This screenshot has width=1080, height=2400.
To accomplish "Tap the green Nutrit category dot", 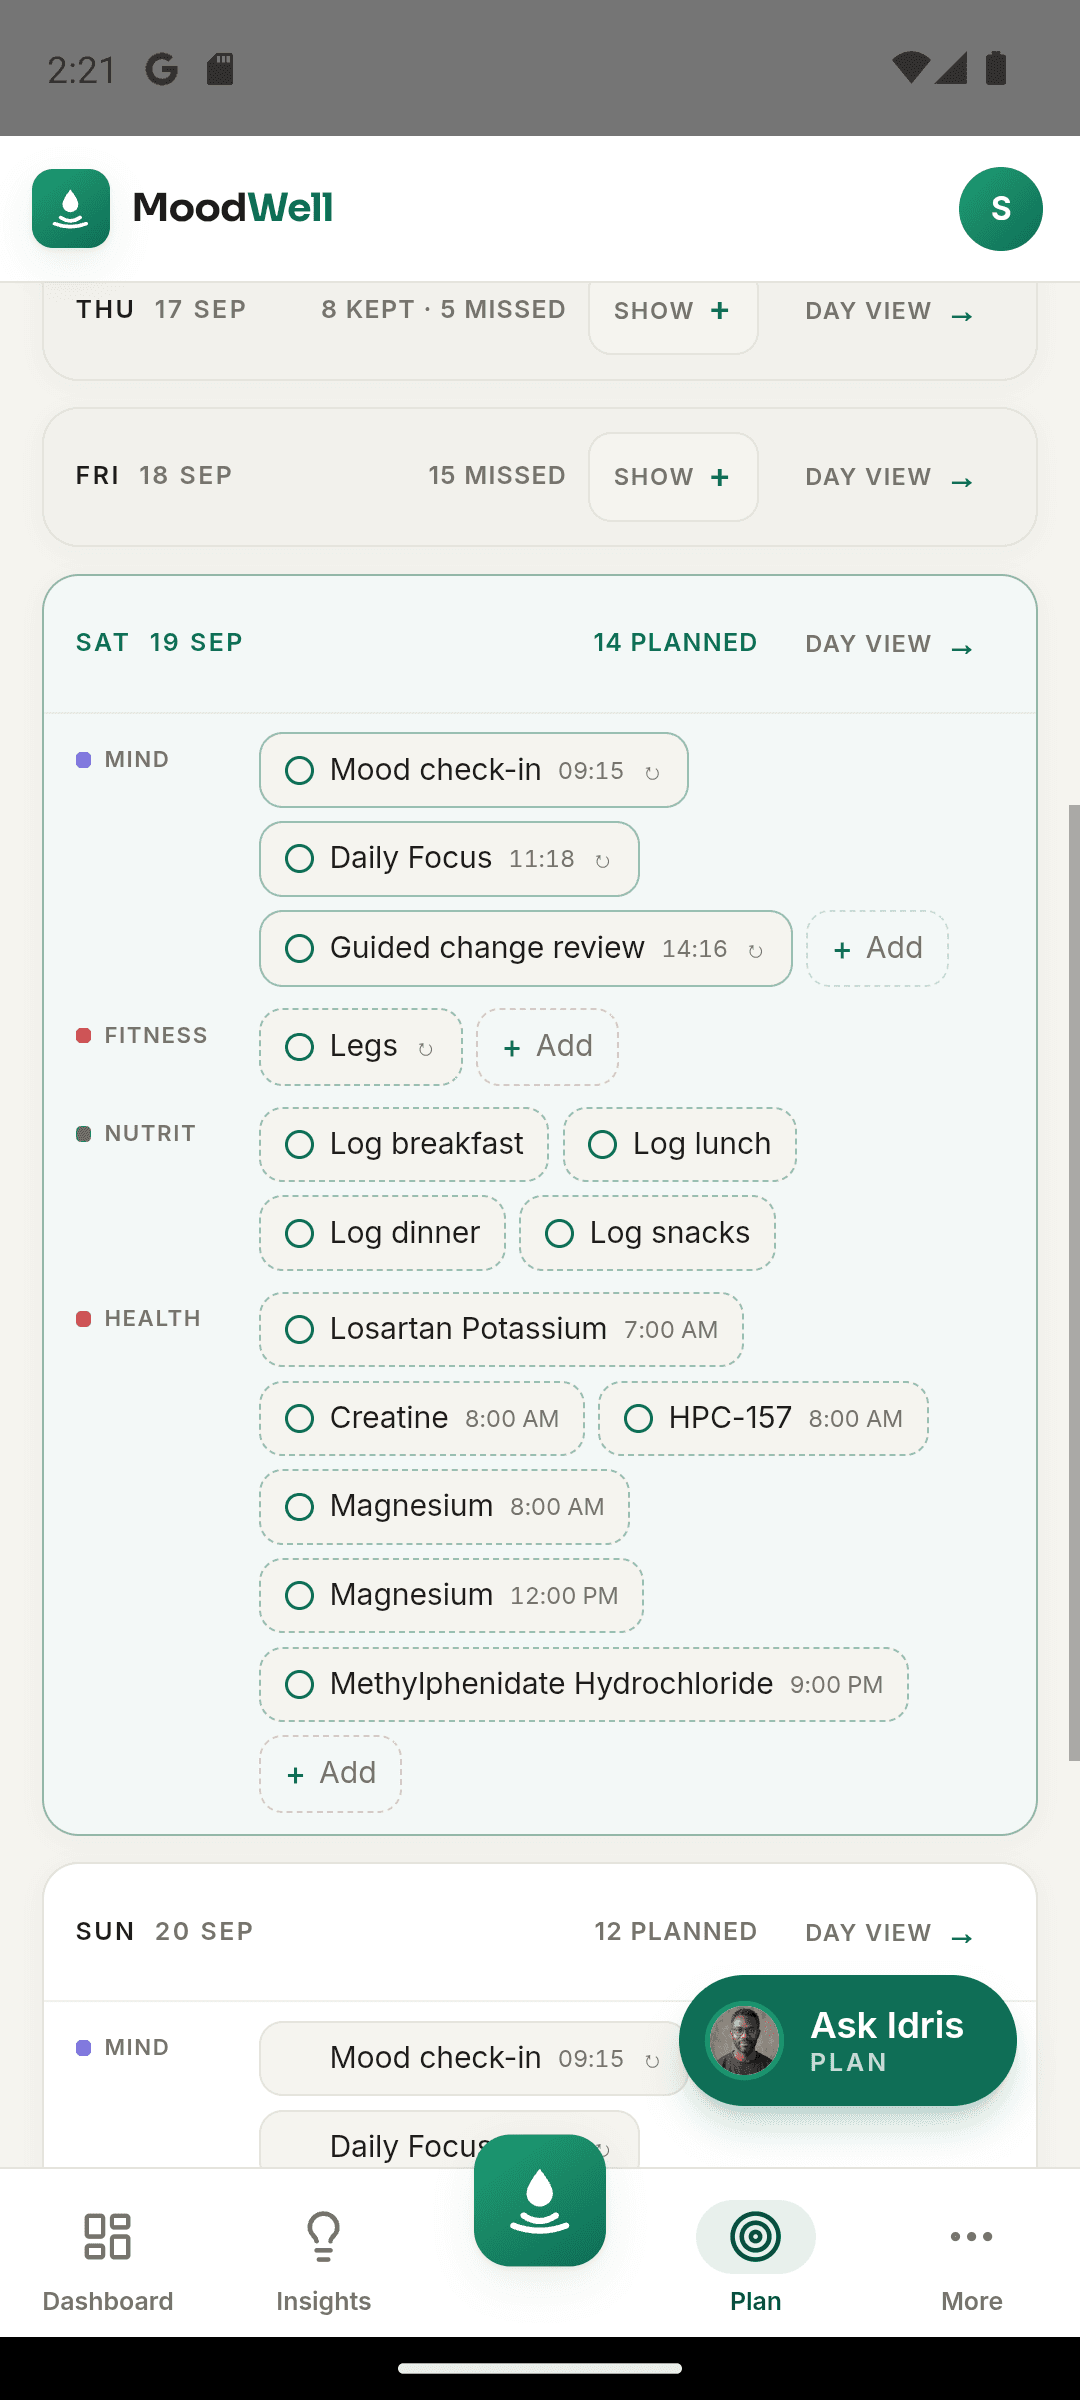I will [84, 1133].
